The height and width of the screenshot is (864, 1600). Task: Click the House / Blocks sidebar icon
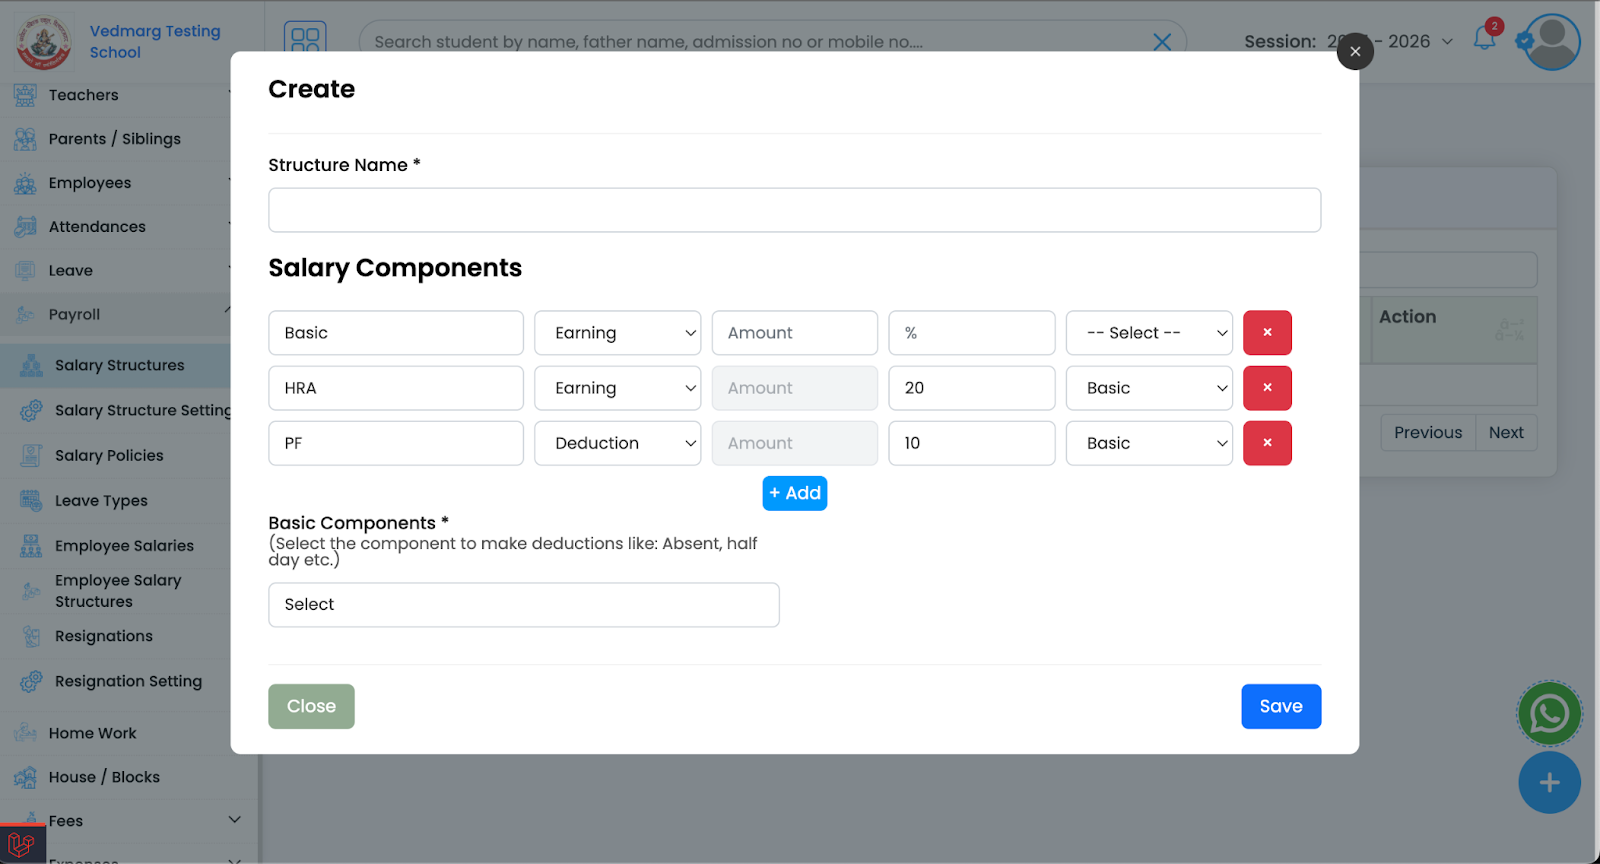tap(25, 778)
